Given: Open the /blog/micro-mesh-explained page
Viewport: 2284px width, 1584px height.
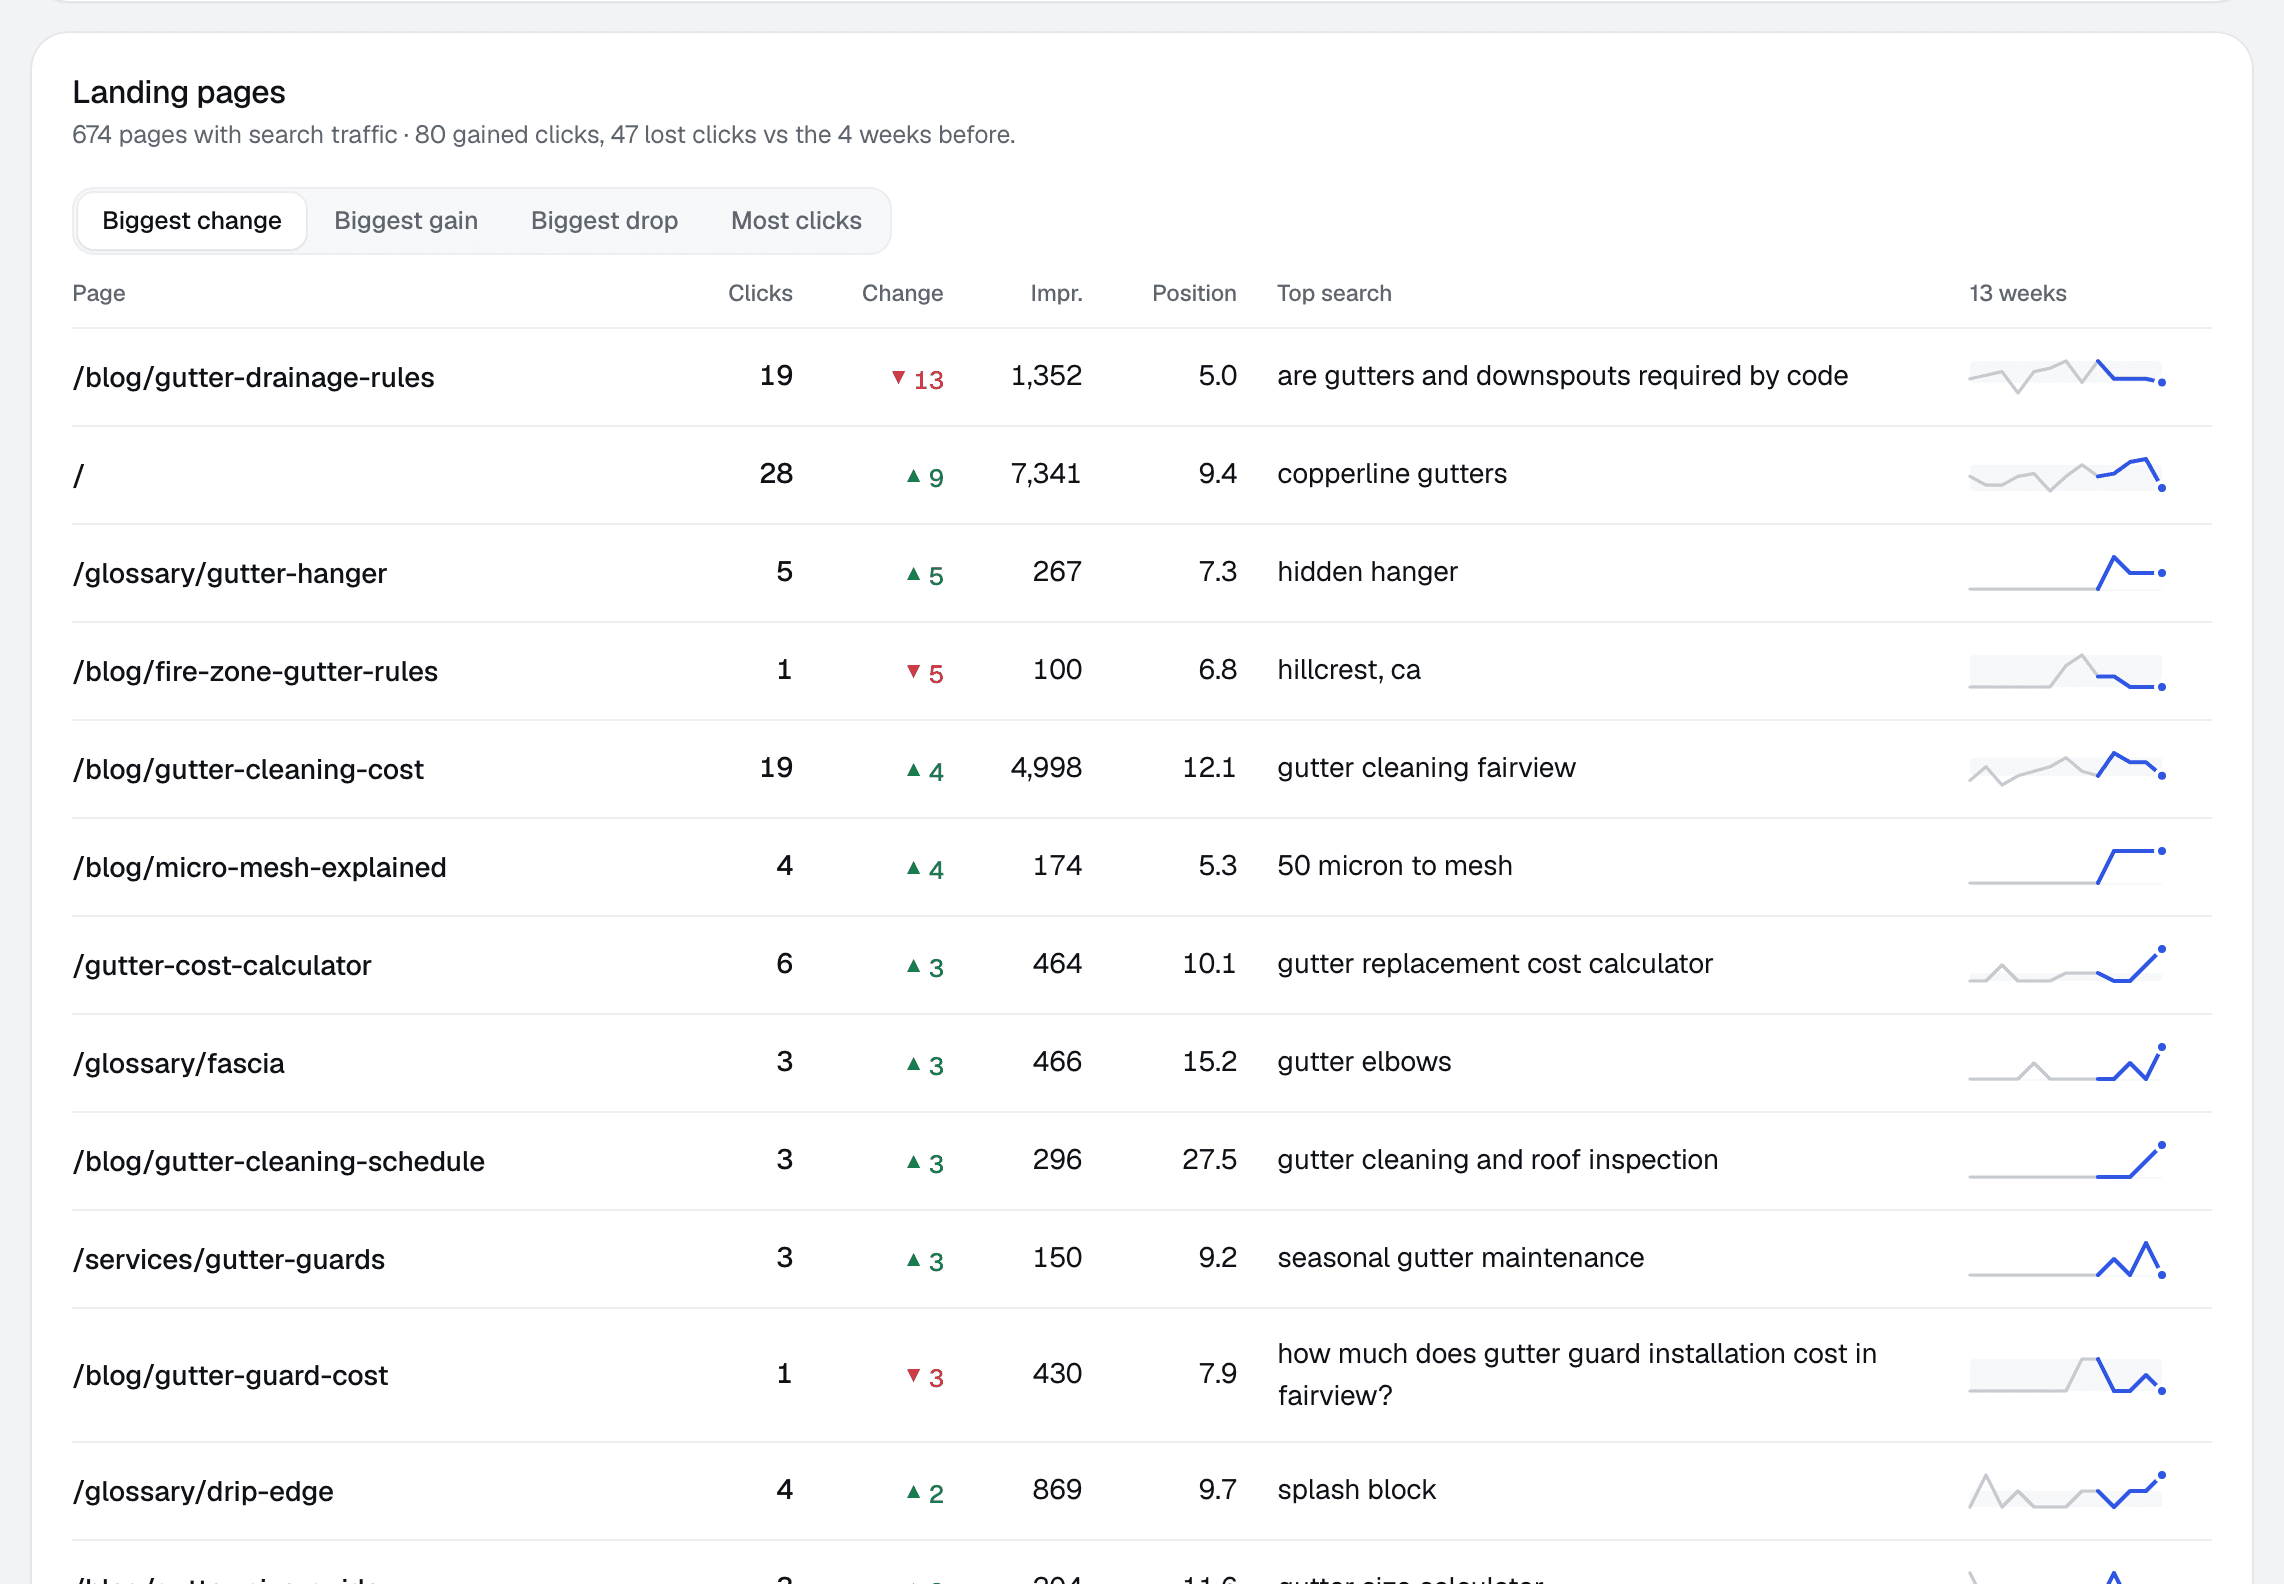Looking at the screenshot, I should click(x=259, y=867).
